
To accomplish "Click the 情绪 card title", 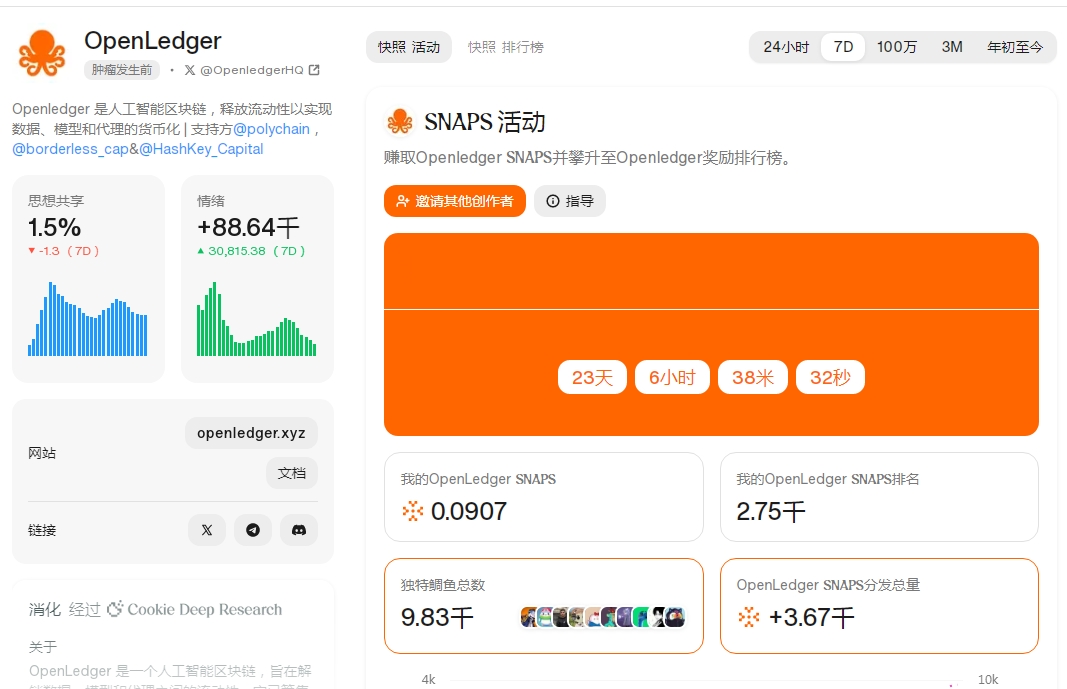I will coord(211,201).
